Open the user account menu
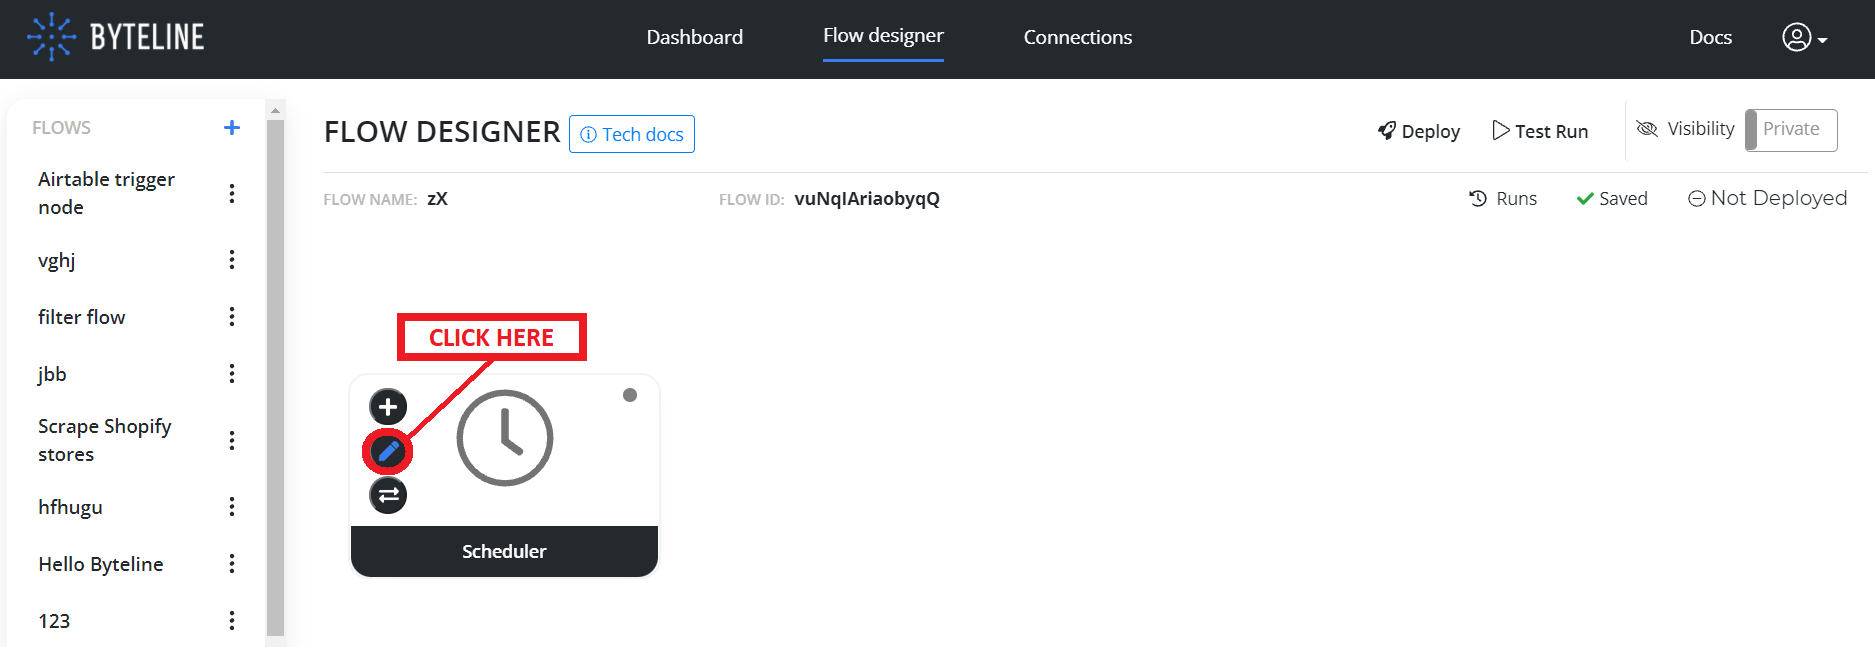 1804,38
